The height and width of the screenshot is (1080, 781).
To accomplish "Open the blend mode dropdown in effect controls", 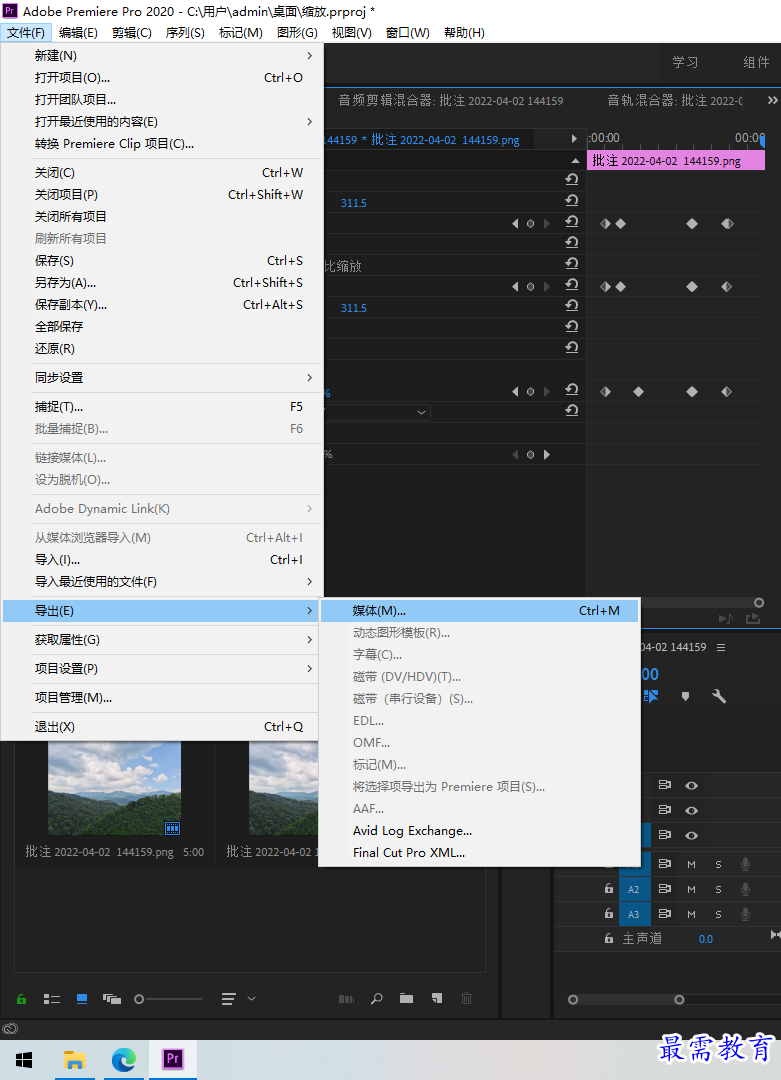I will (x=377, y=413).
